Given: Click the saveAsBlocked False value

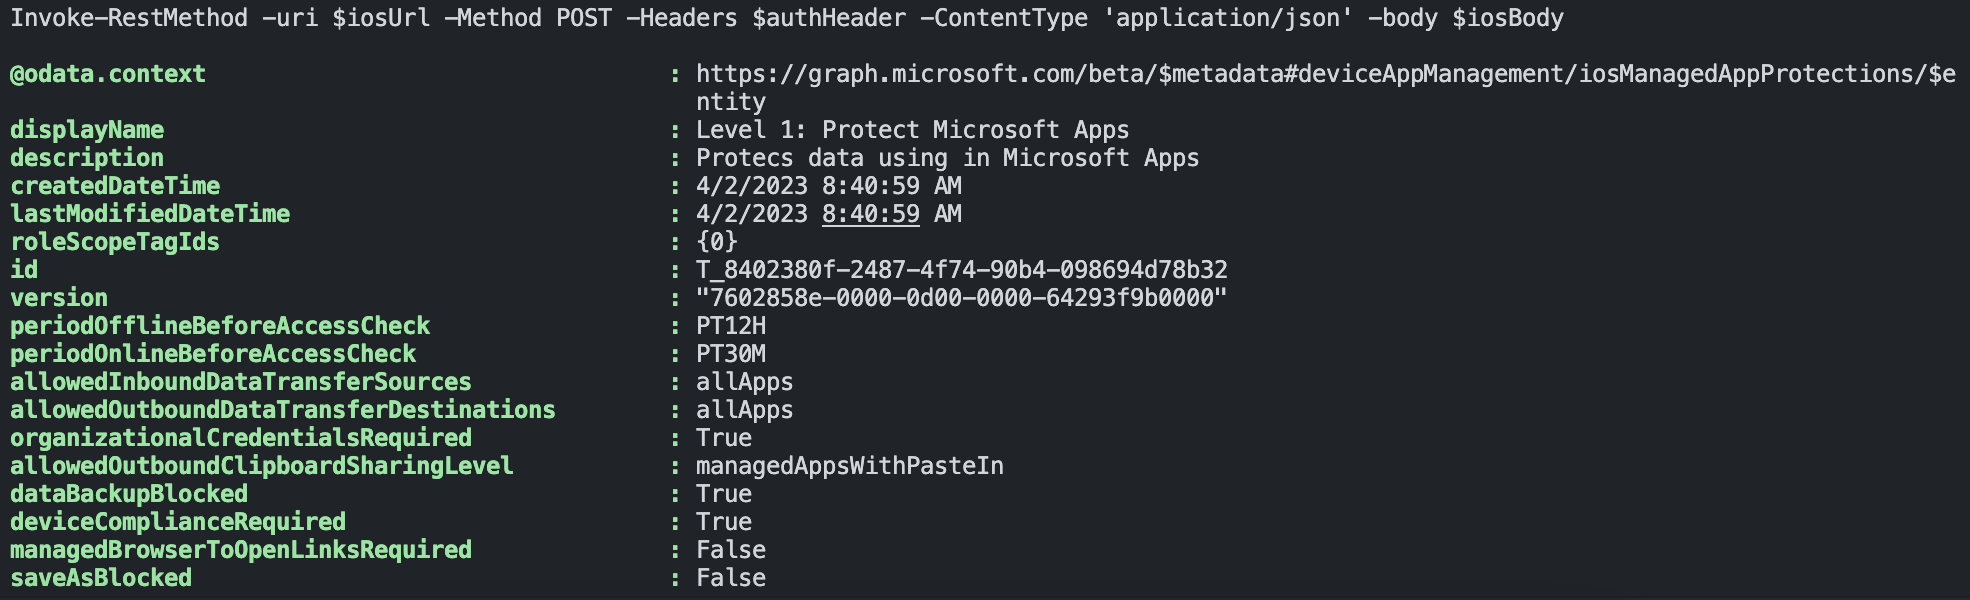Looking at the screenshot, I should [x=731, y=578].
